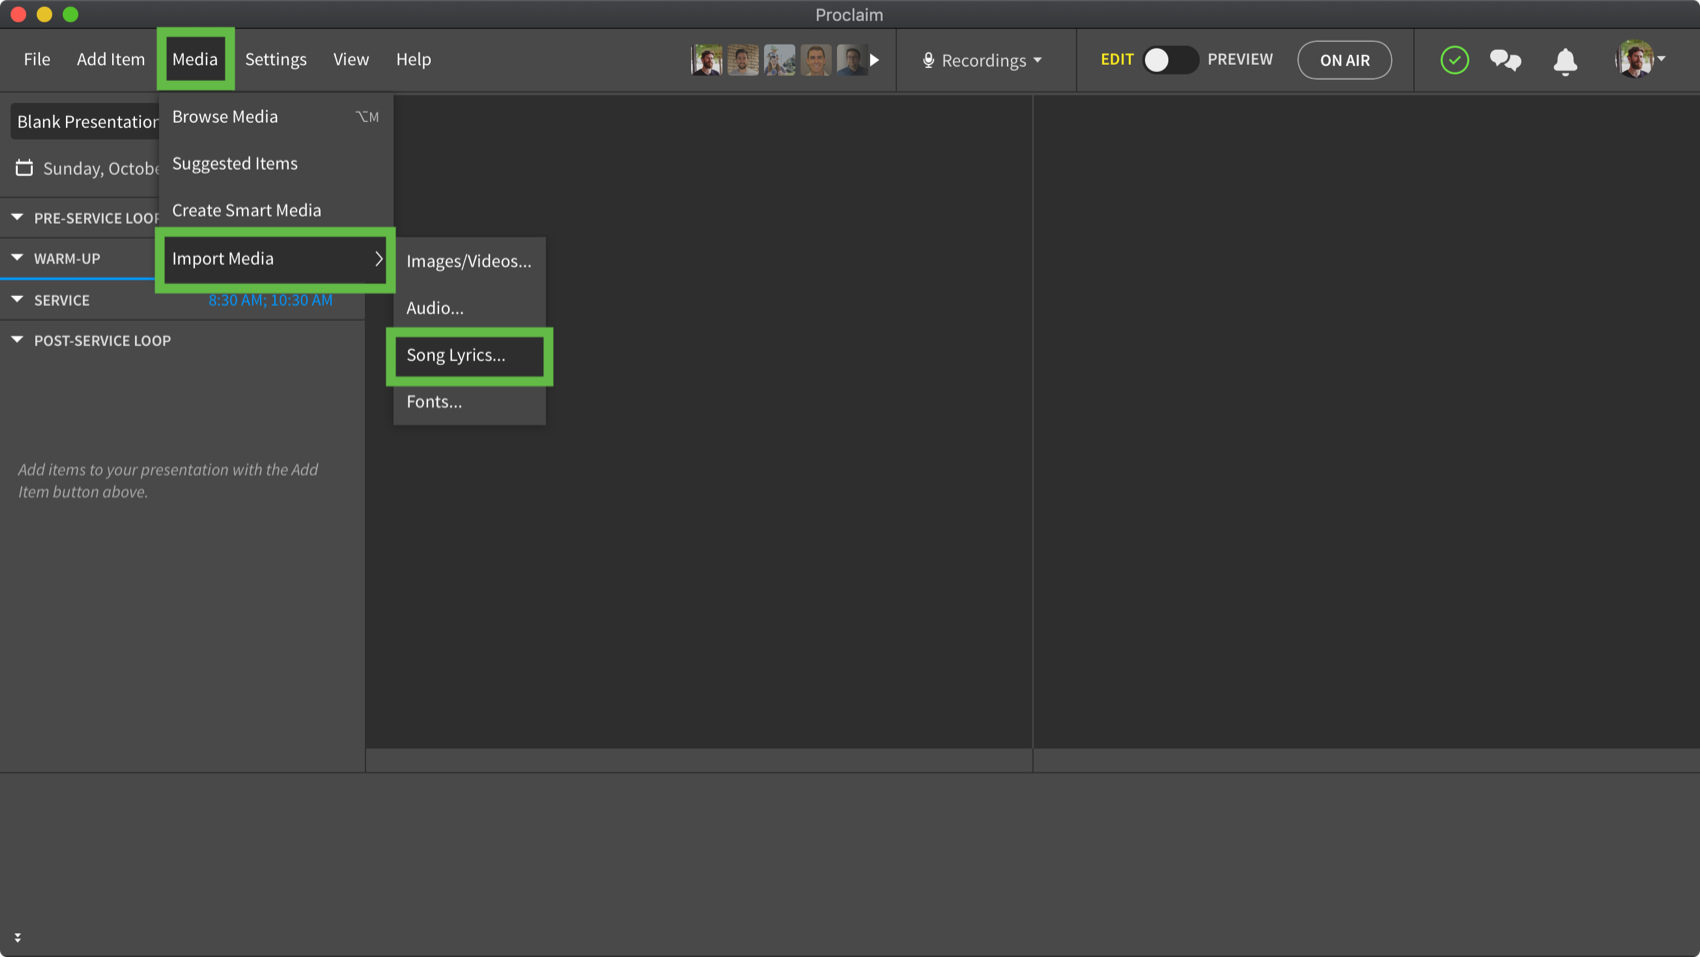Click the double chevron icon at bottom left
1700x957 pixels.
(x=17, y=937)
